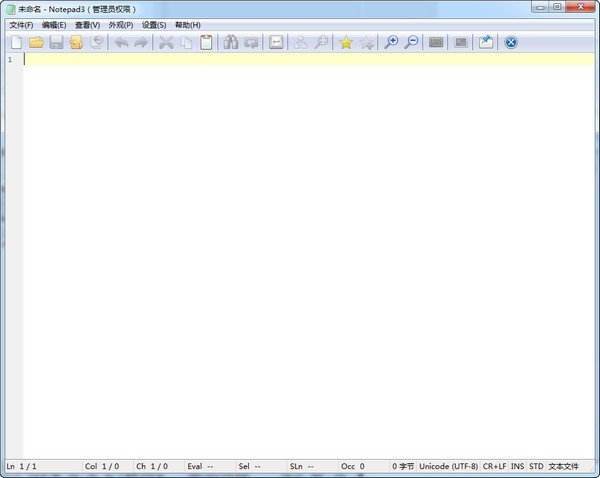Click the SLn status field

[x=314, y=466]
